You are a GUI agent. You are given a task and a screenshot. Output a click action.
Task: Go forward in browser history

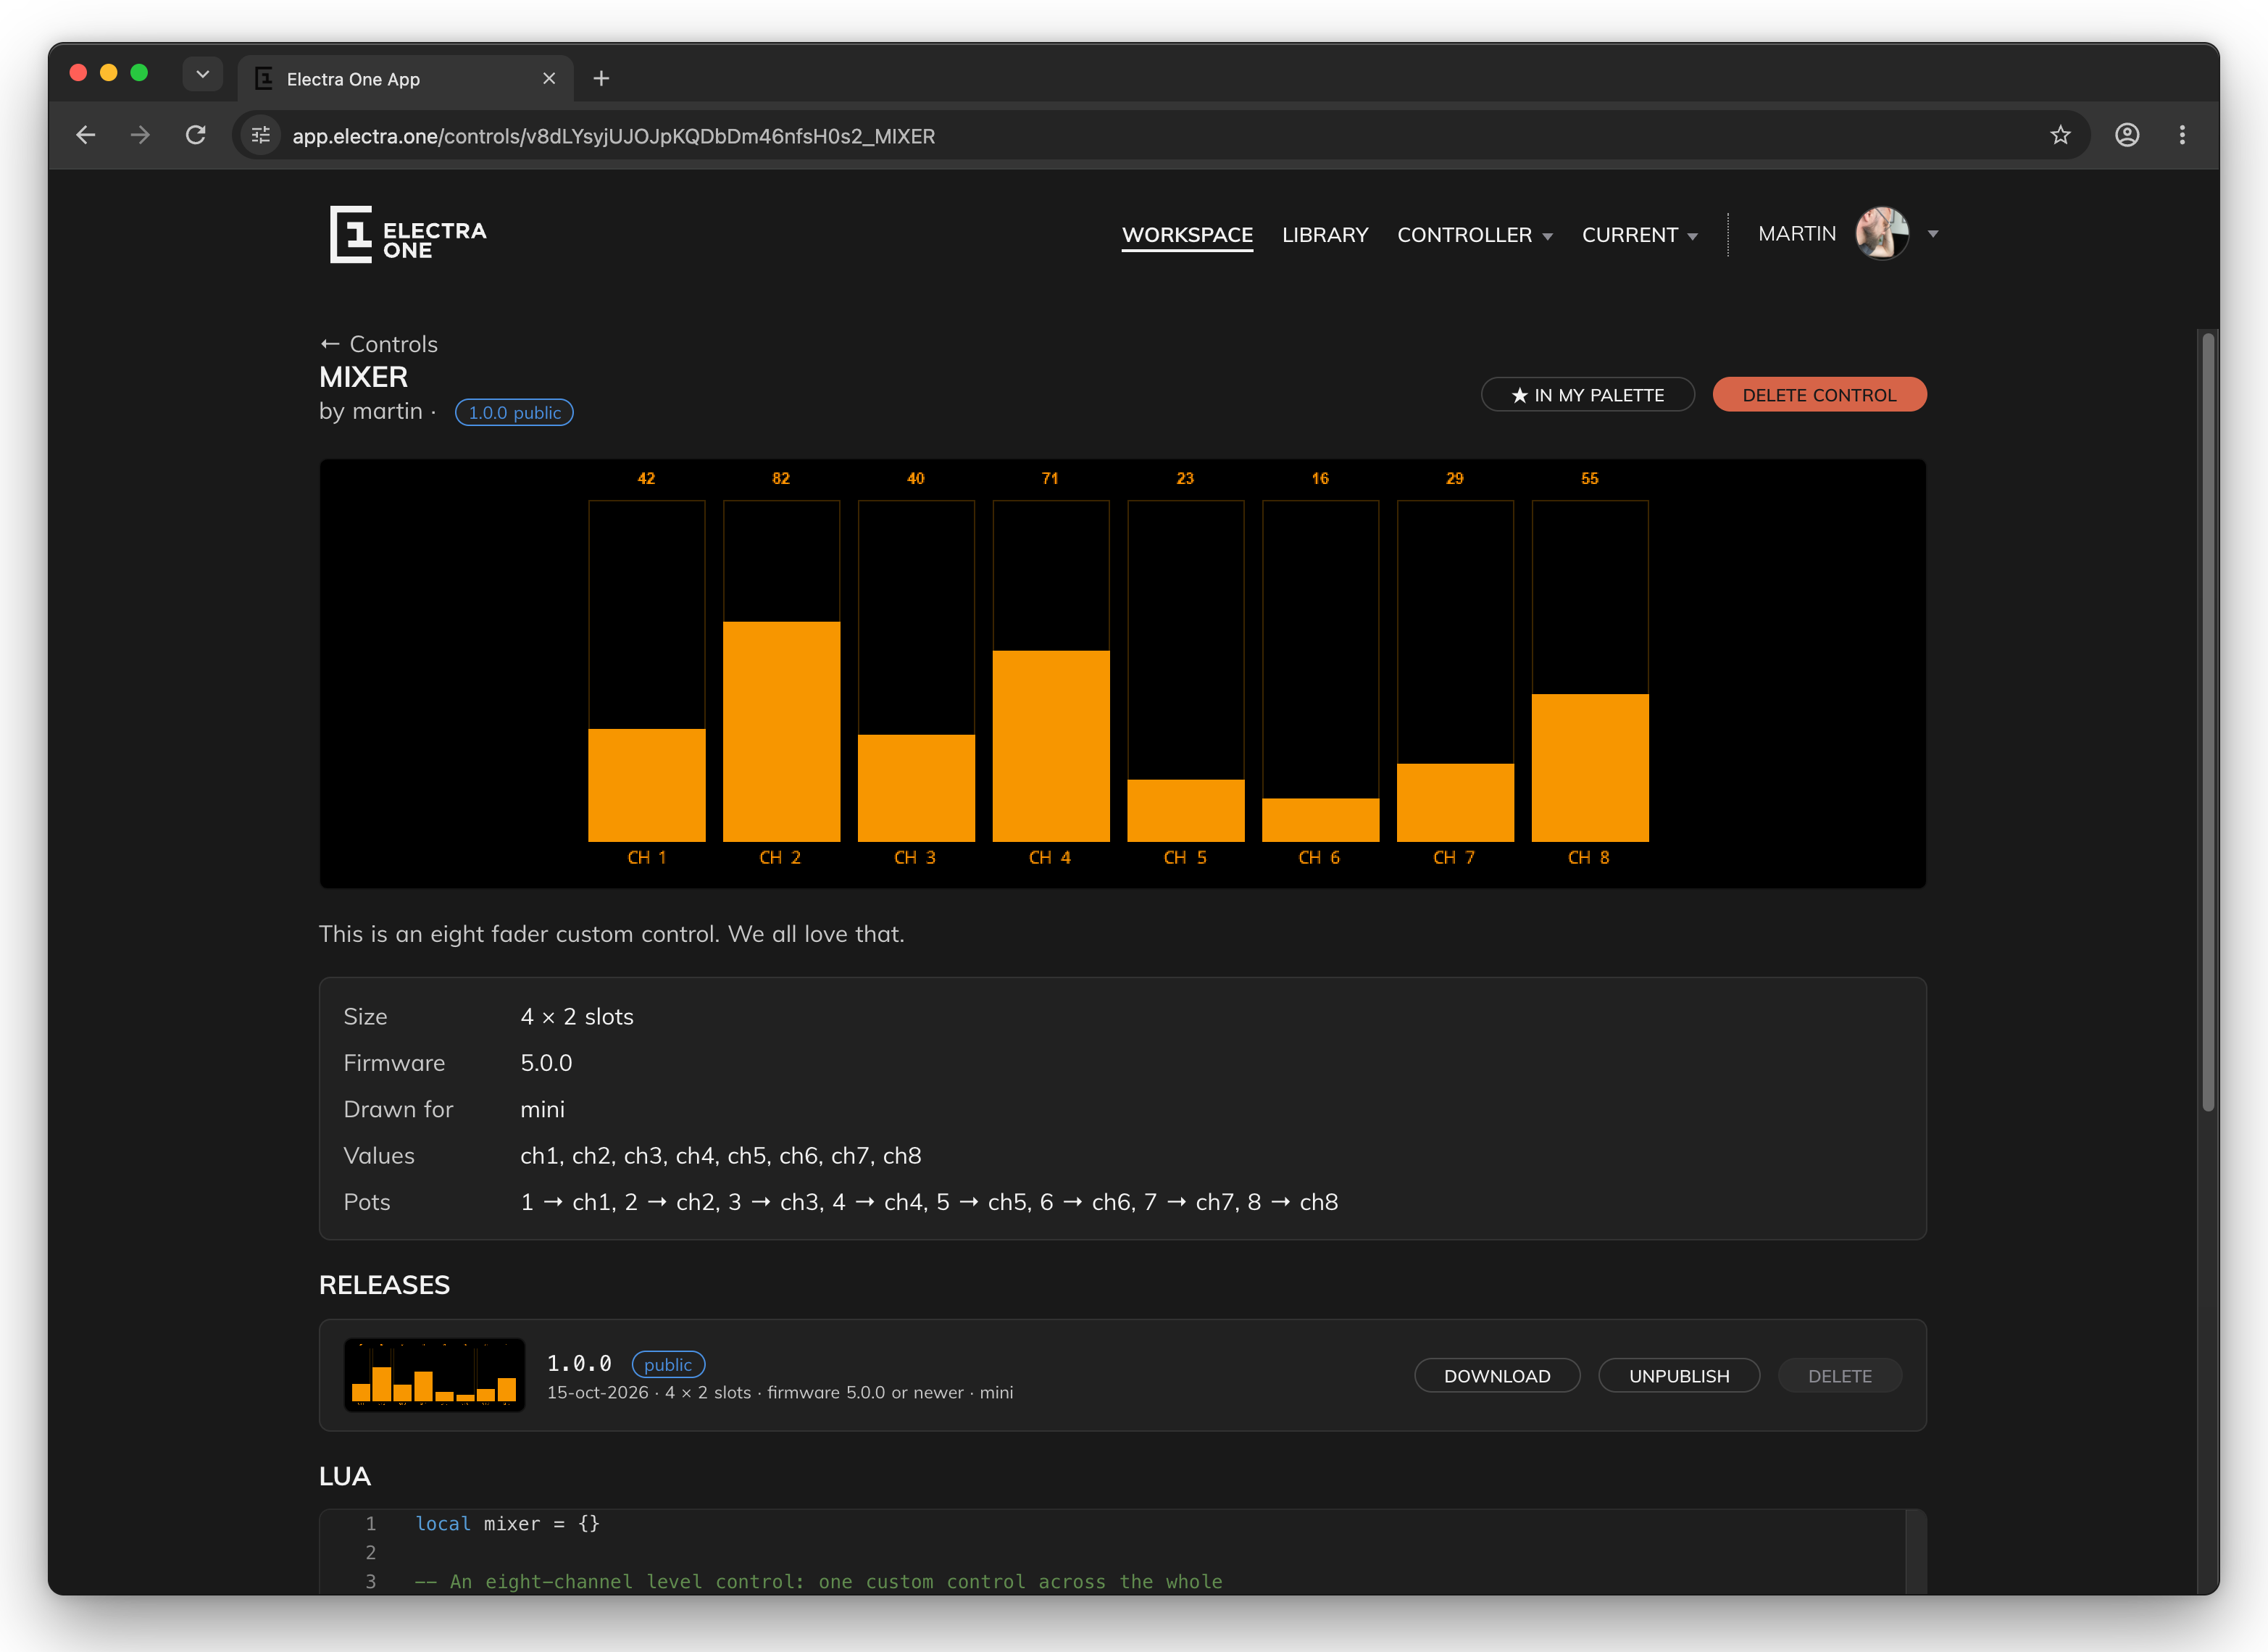point(140,135)
